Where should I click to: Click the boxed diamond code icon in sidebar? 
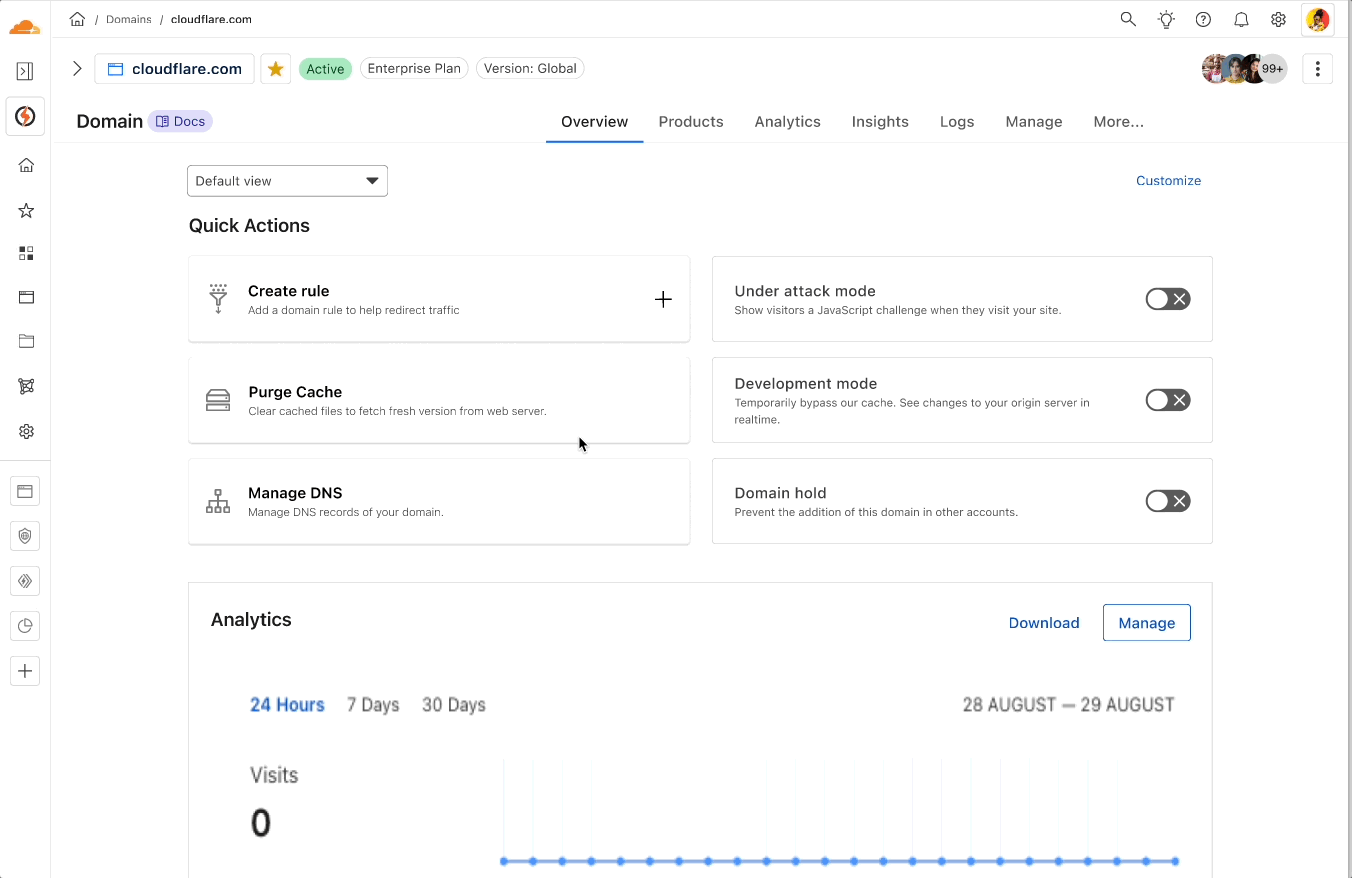point(25,581)
